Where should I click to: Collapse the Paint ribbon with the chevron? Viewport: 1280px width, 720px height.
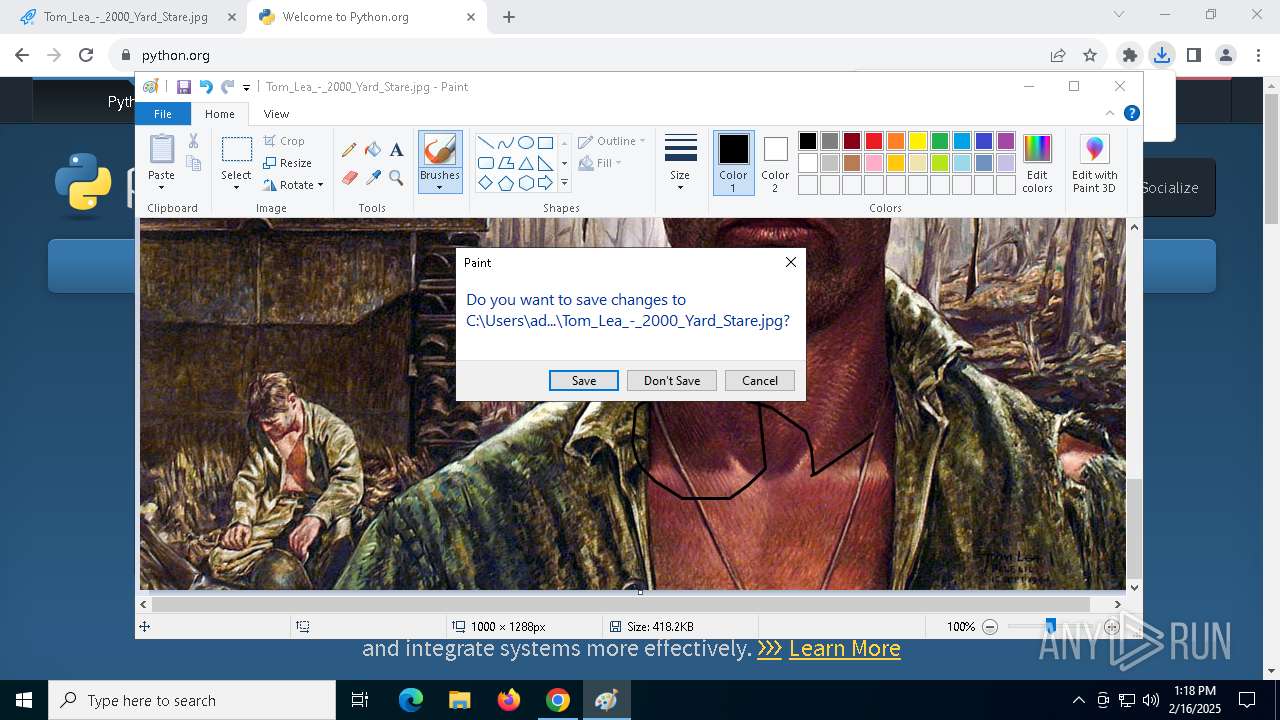[1110, 113]
